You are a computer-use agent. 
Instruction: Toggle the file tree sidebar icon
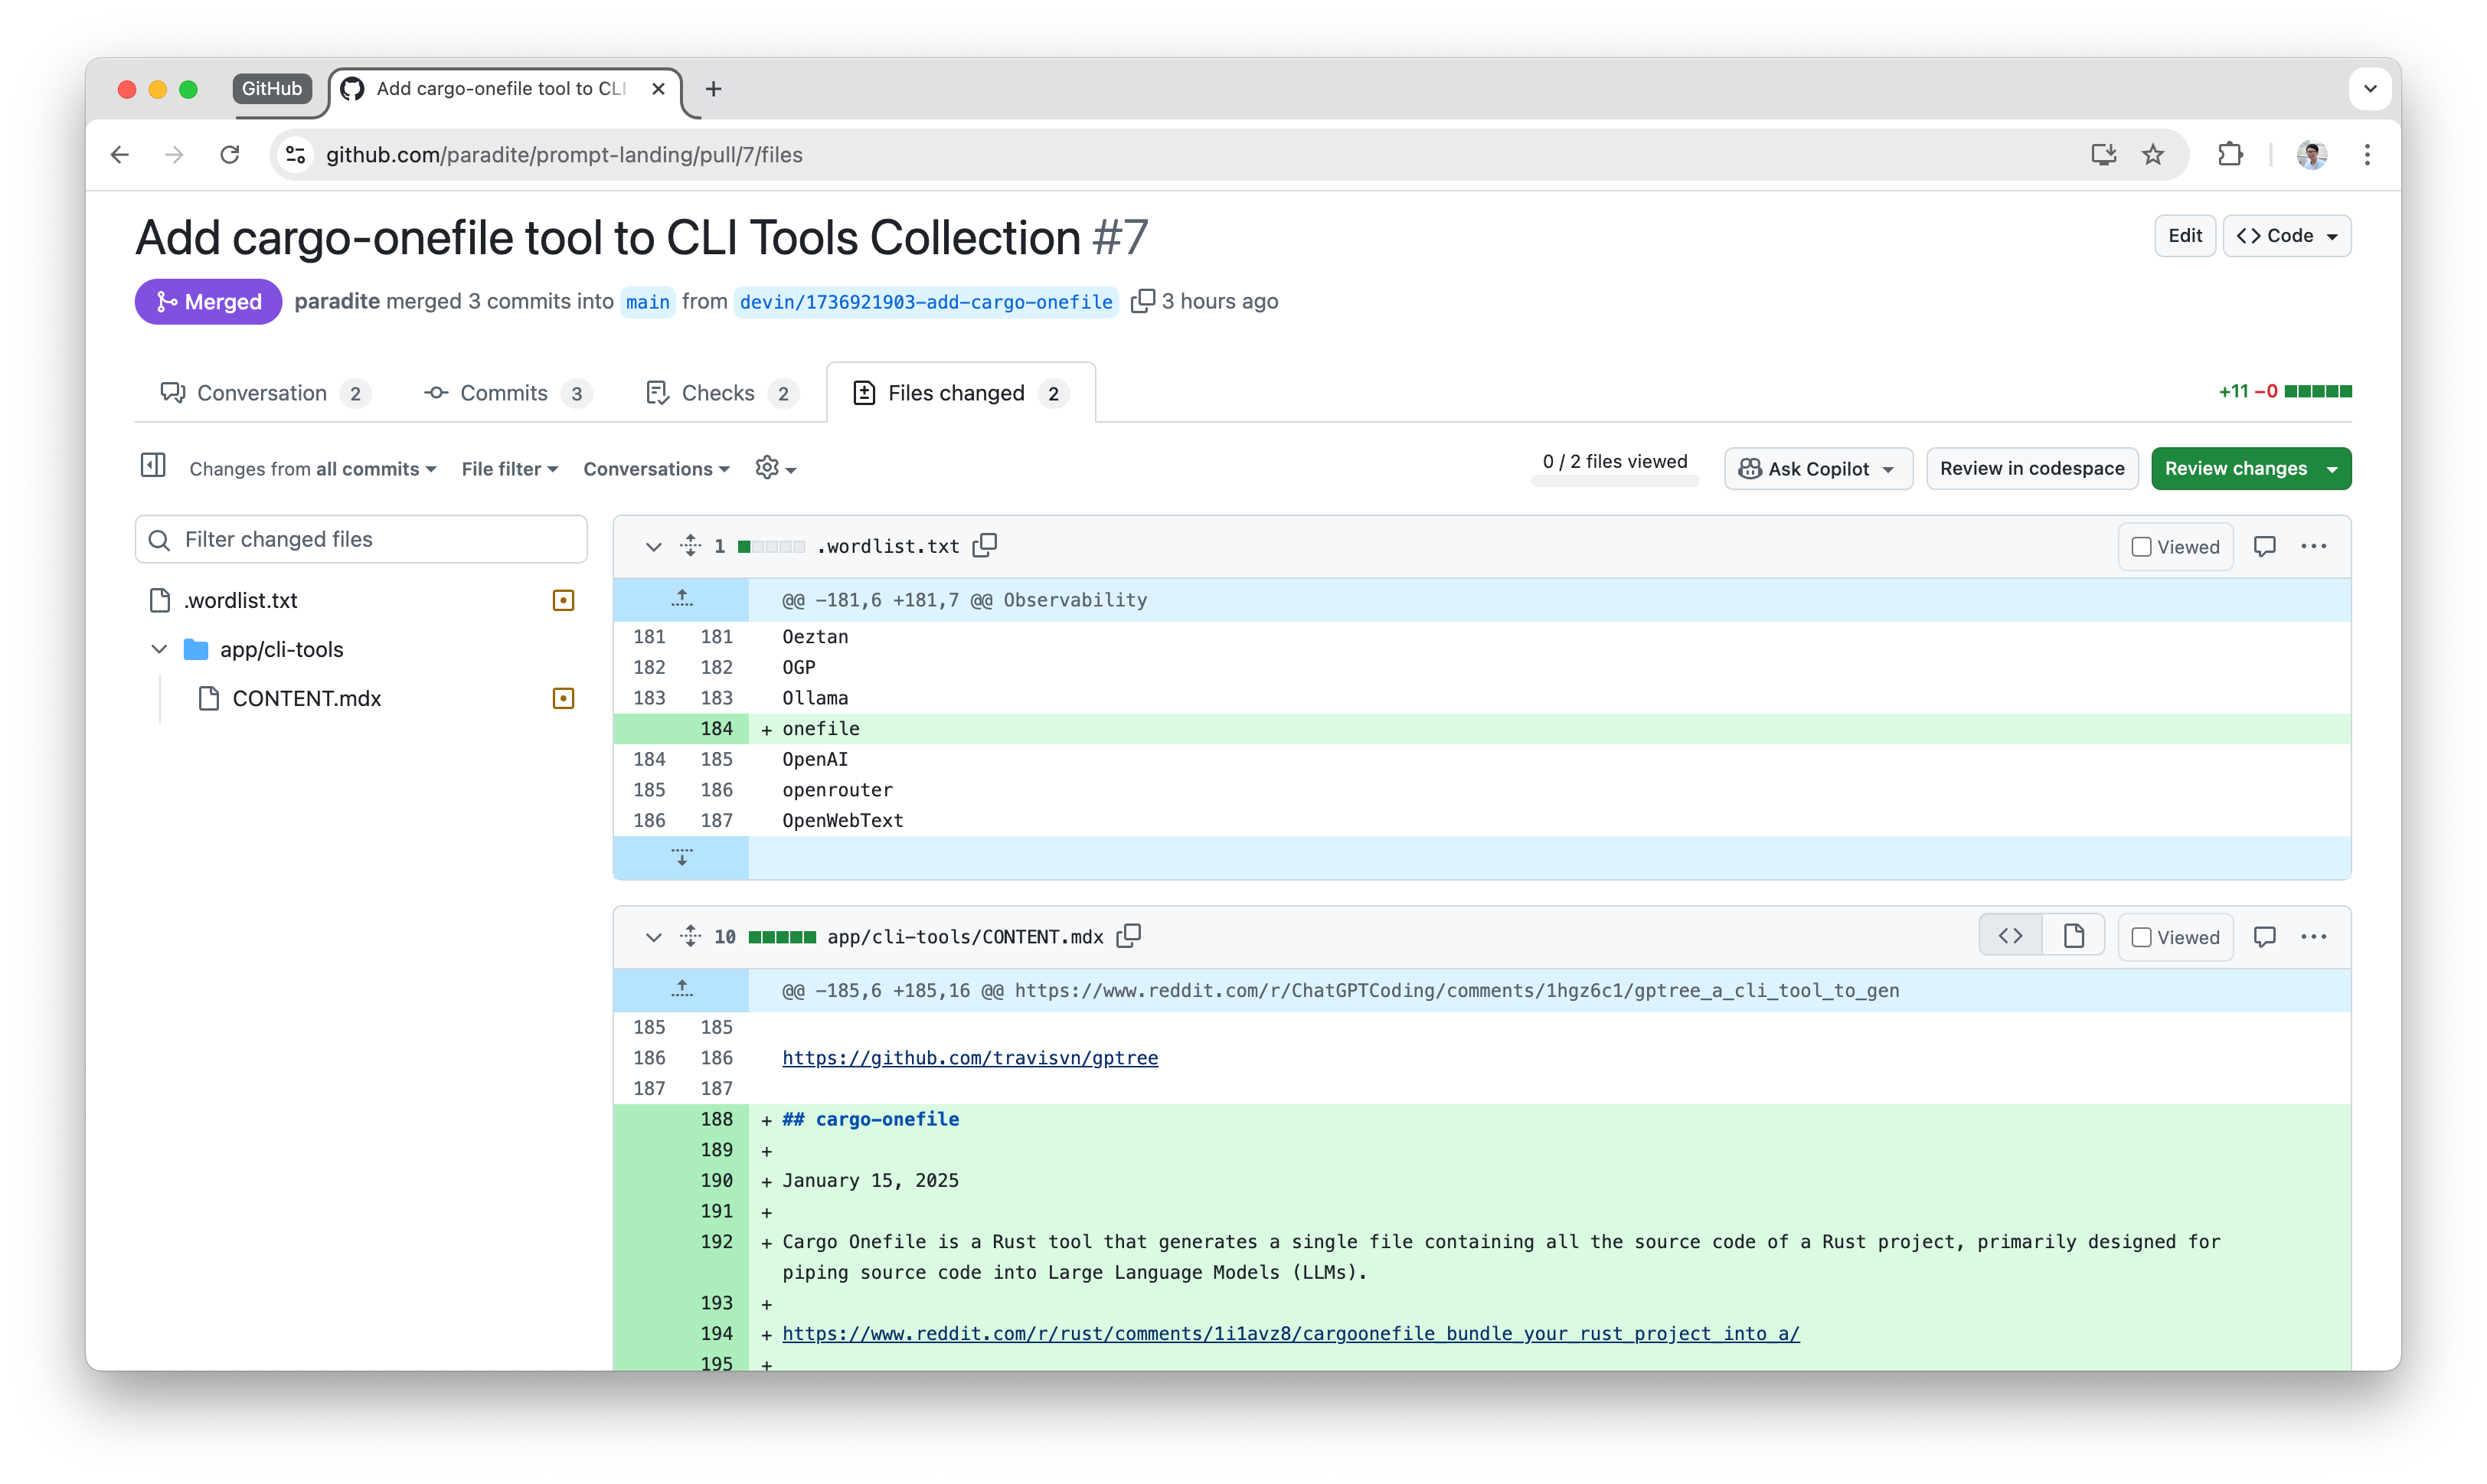click(153, 466)
